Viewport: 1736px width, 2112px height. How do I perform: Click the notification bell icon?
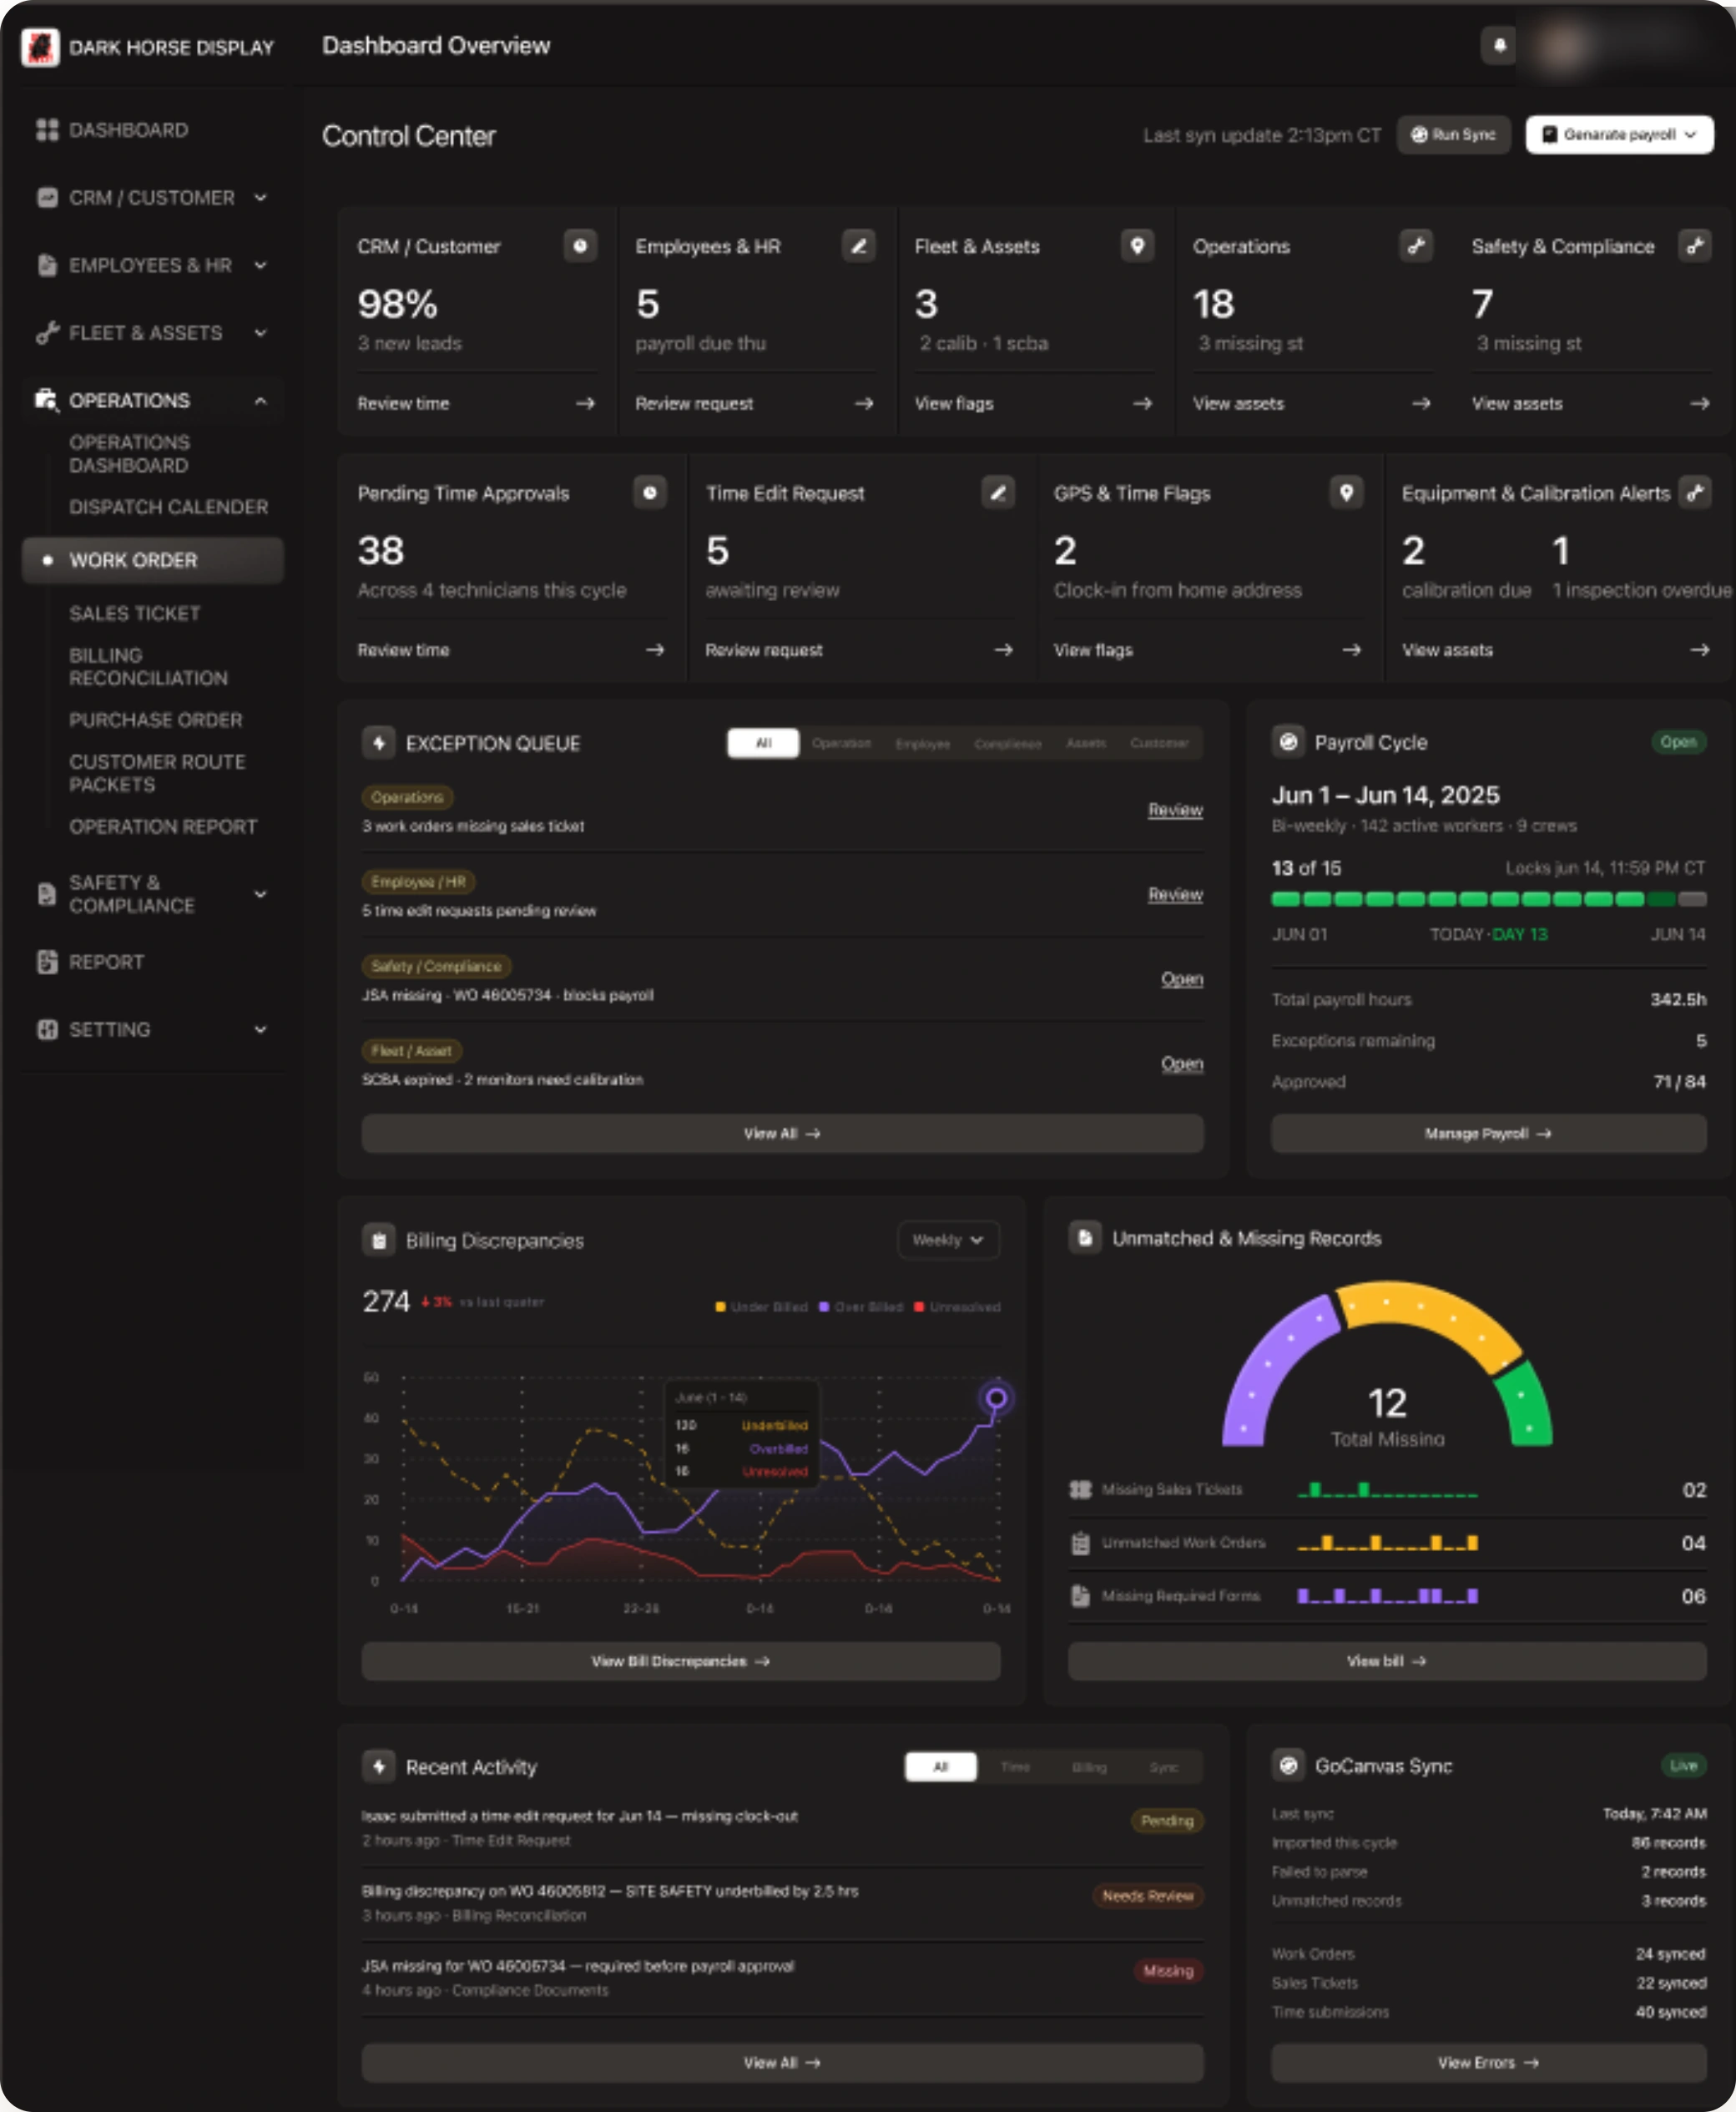(x=1498, y=45)
